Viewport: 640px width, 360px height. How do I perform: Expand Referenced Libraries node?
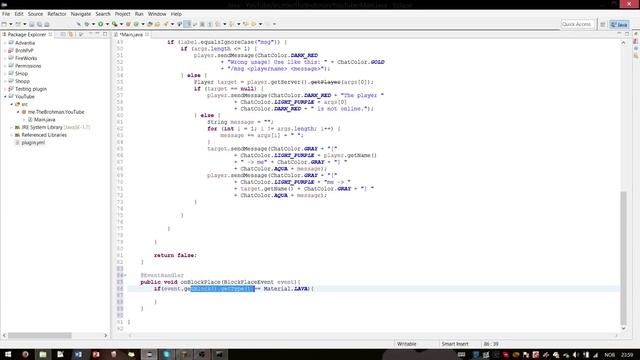click(x=11, y=135)
